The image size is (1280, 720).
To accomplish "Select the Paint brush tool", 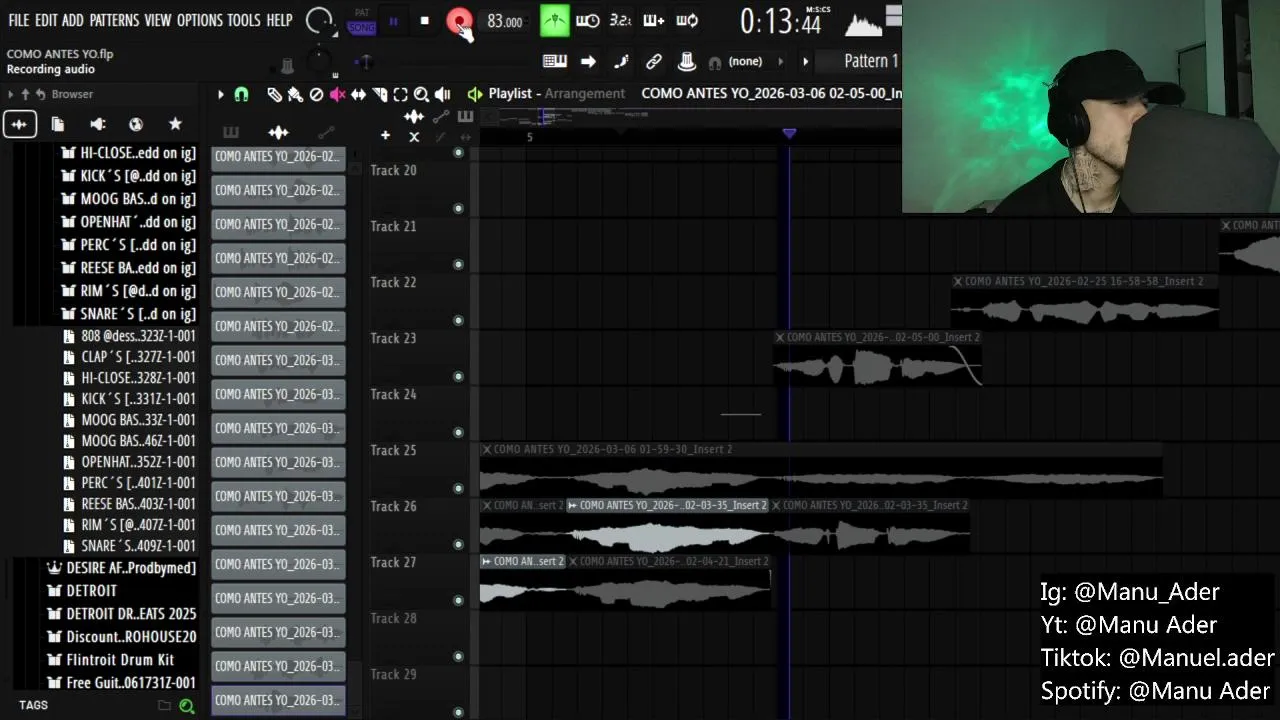I will [295, 94].
